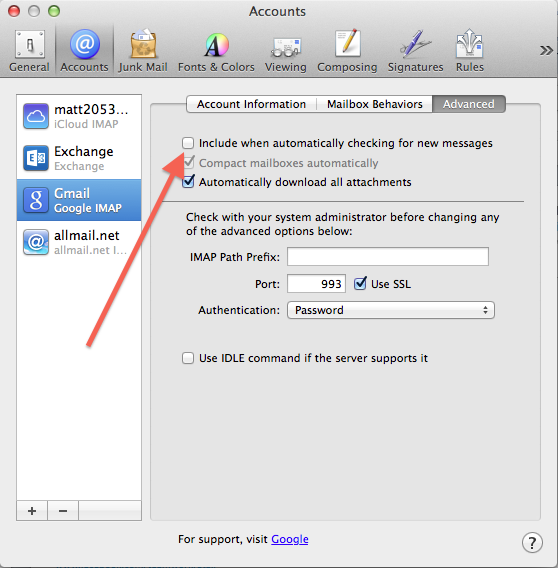Open help with the question mark button
The width and height of the screenshot is (558, 568).
[x=532, y=543]
